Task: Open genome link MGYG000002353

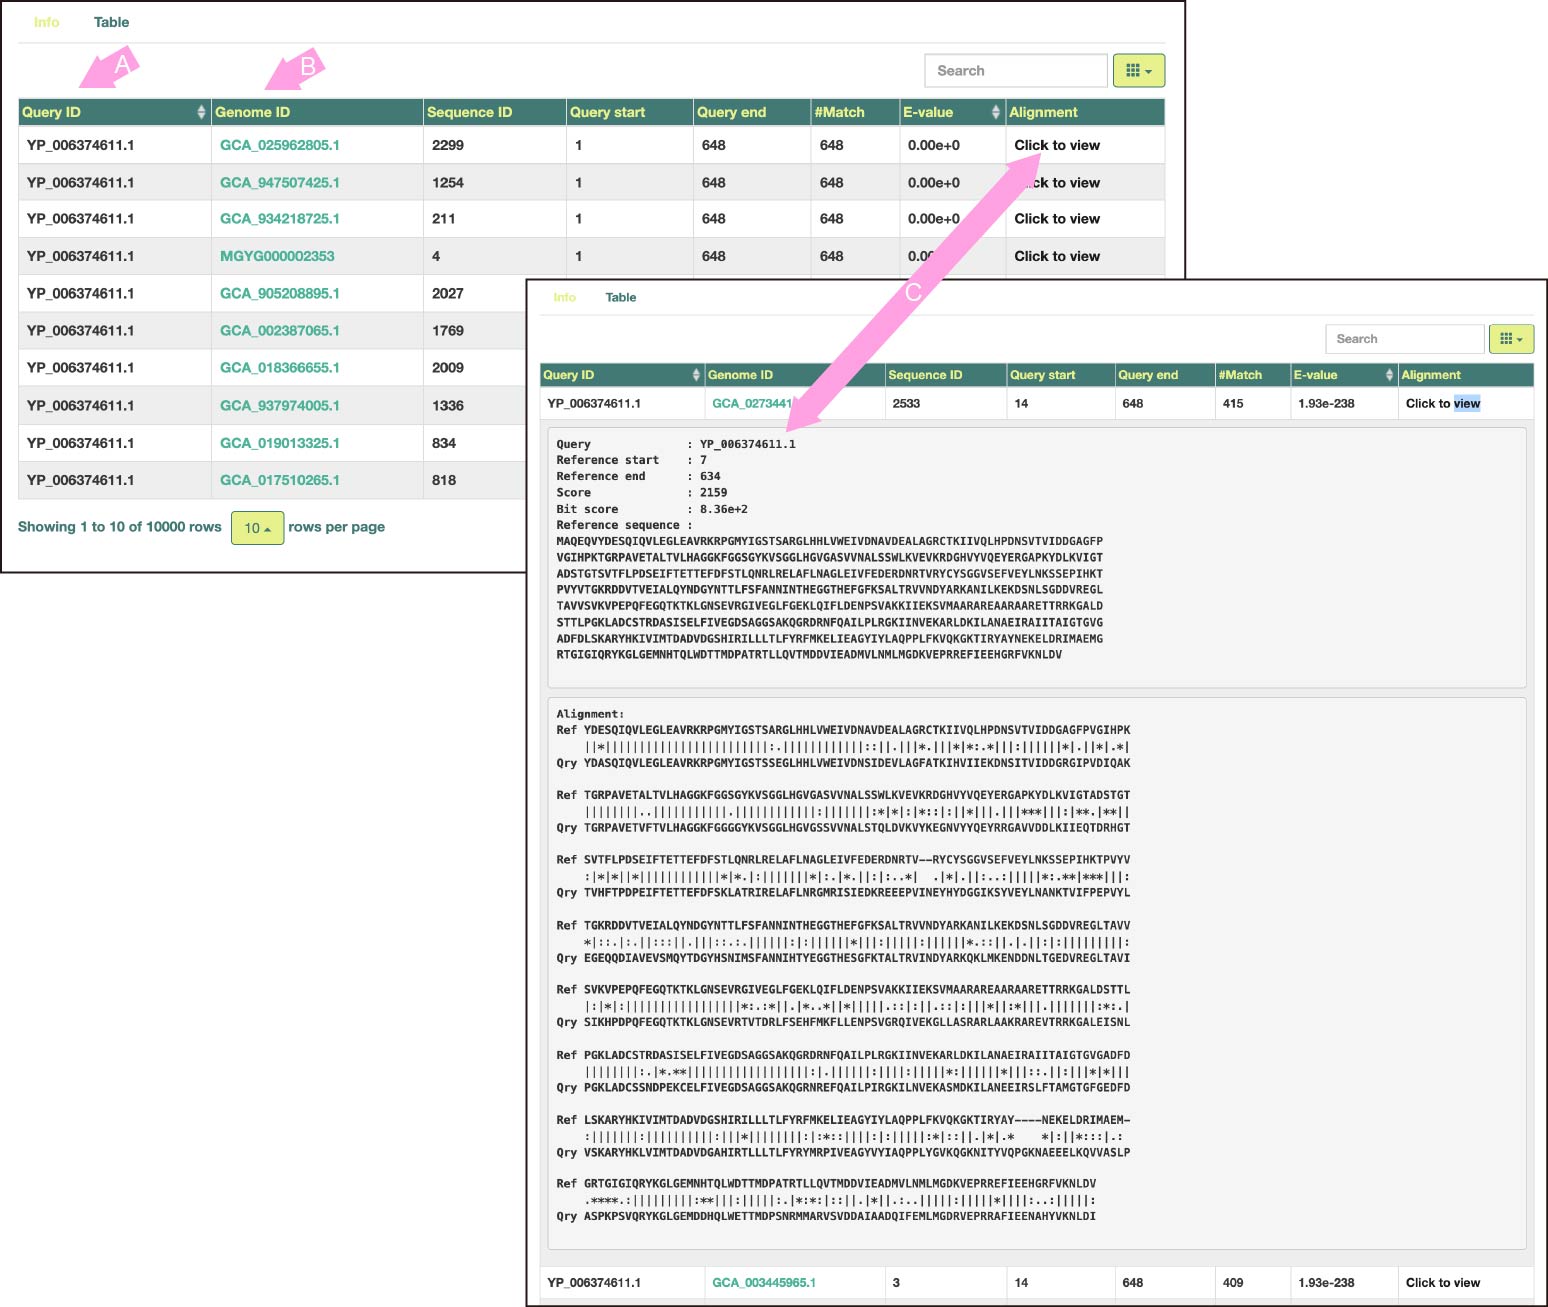Action: click(277, 256)
